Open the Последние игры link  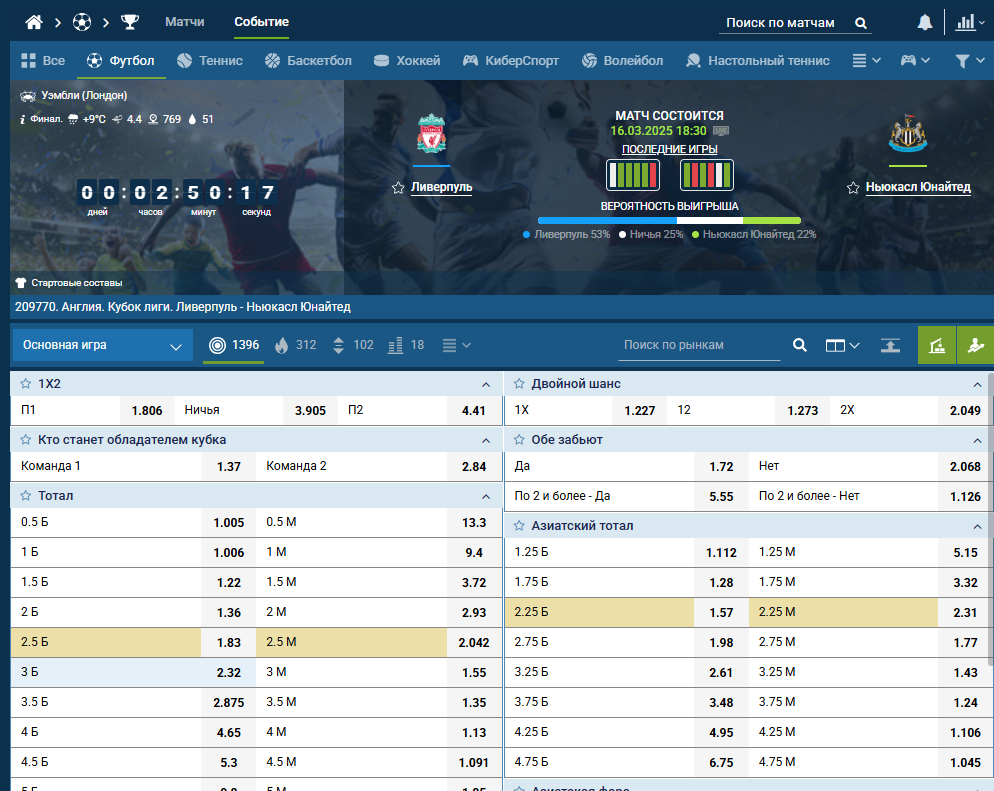669,149
